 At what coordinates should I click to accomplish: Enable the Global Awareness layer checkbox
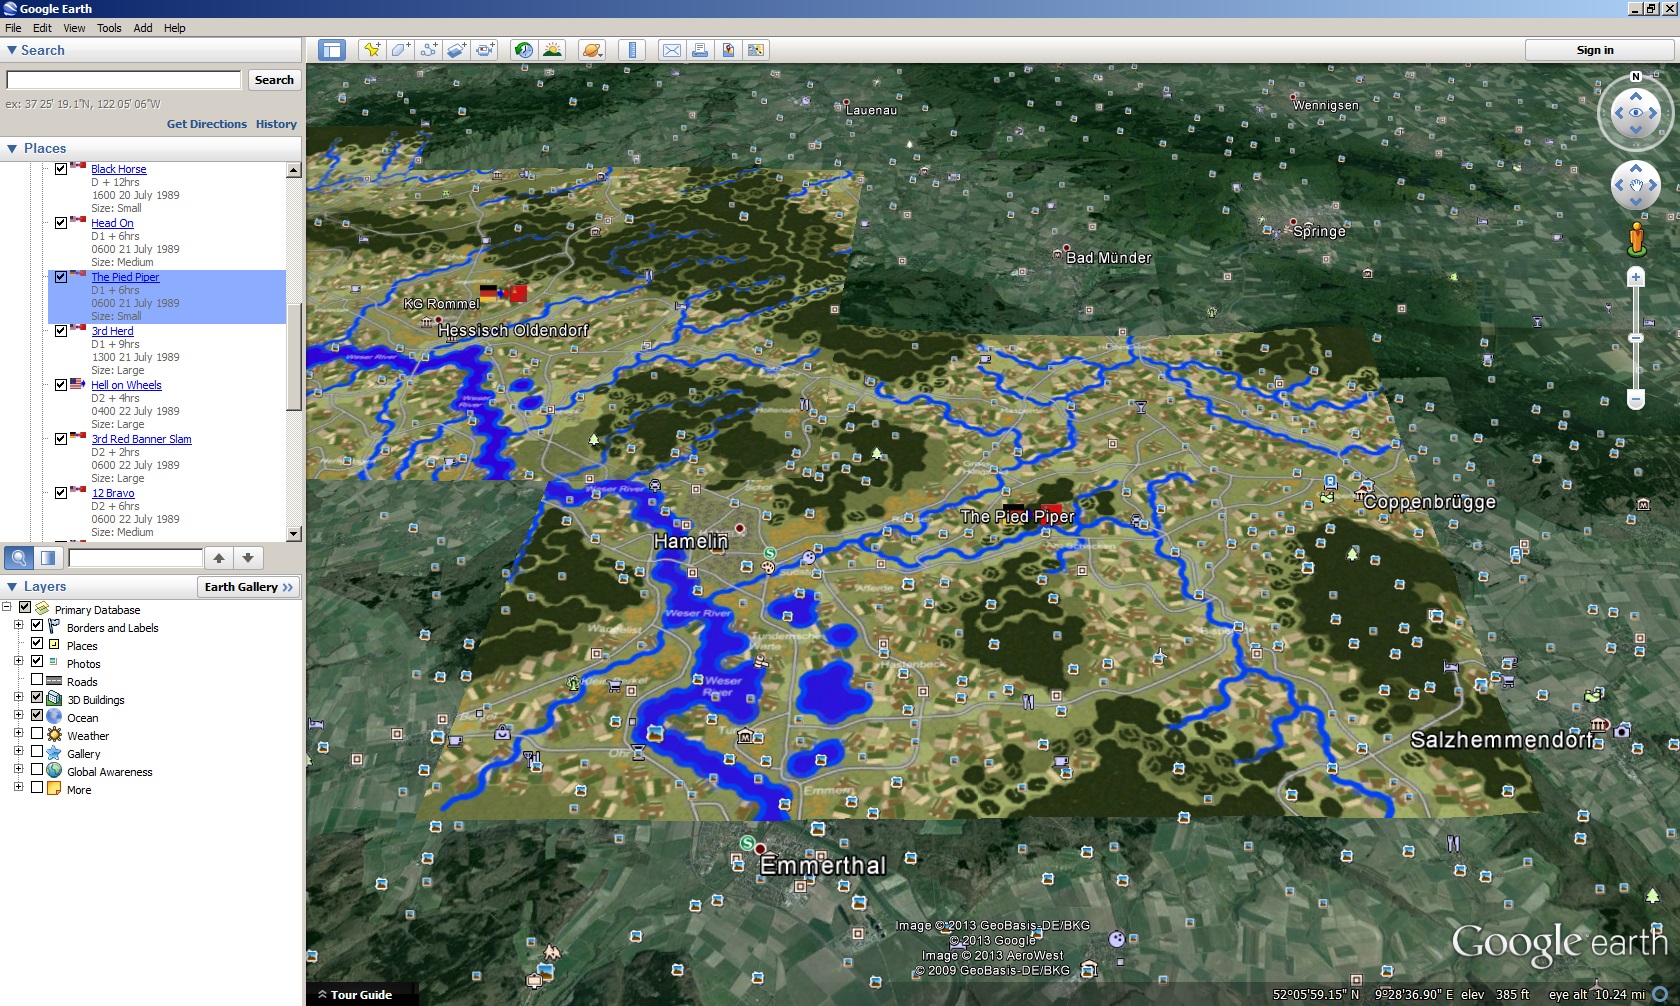pos(37,770)
